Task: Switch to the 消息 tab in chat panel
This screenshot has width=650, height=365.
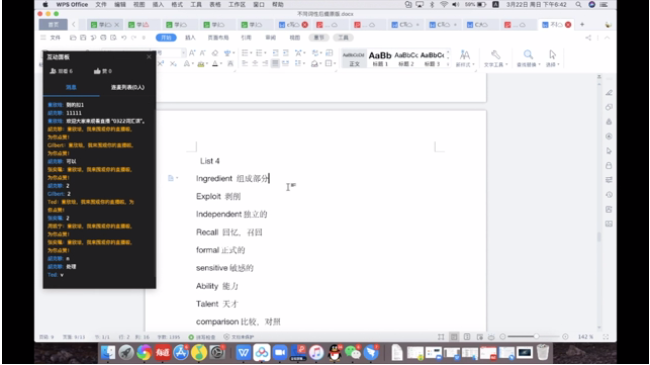Action: (x=71, y=88)
